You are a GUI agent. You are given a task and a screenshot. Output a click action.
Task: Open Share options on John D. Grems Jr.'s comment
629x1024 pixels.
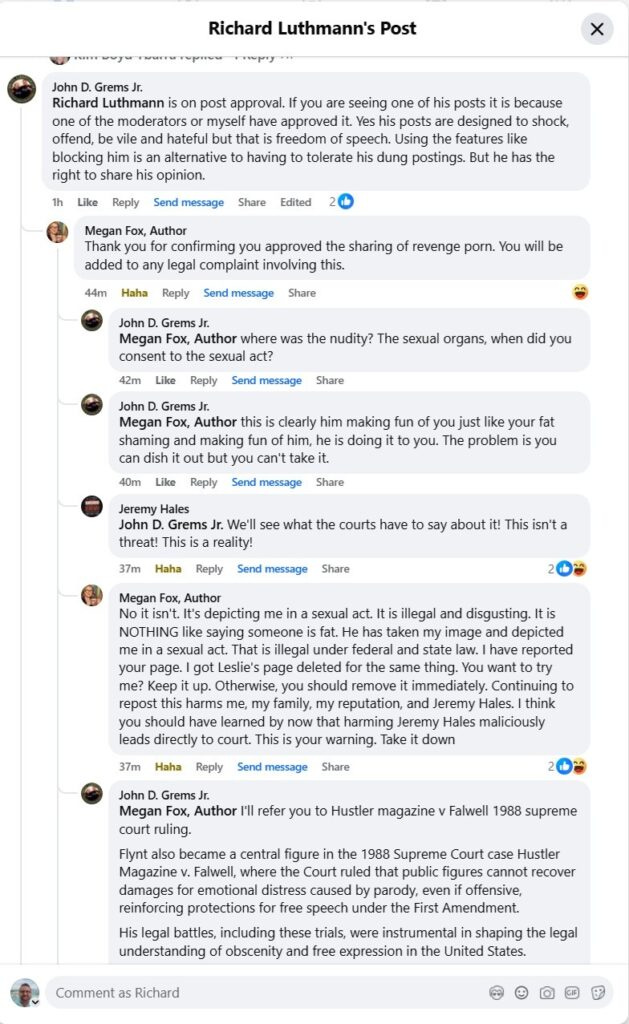click(251, 202)
